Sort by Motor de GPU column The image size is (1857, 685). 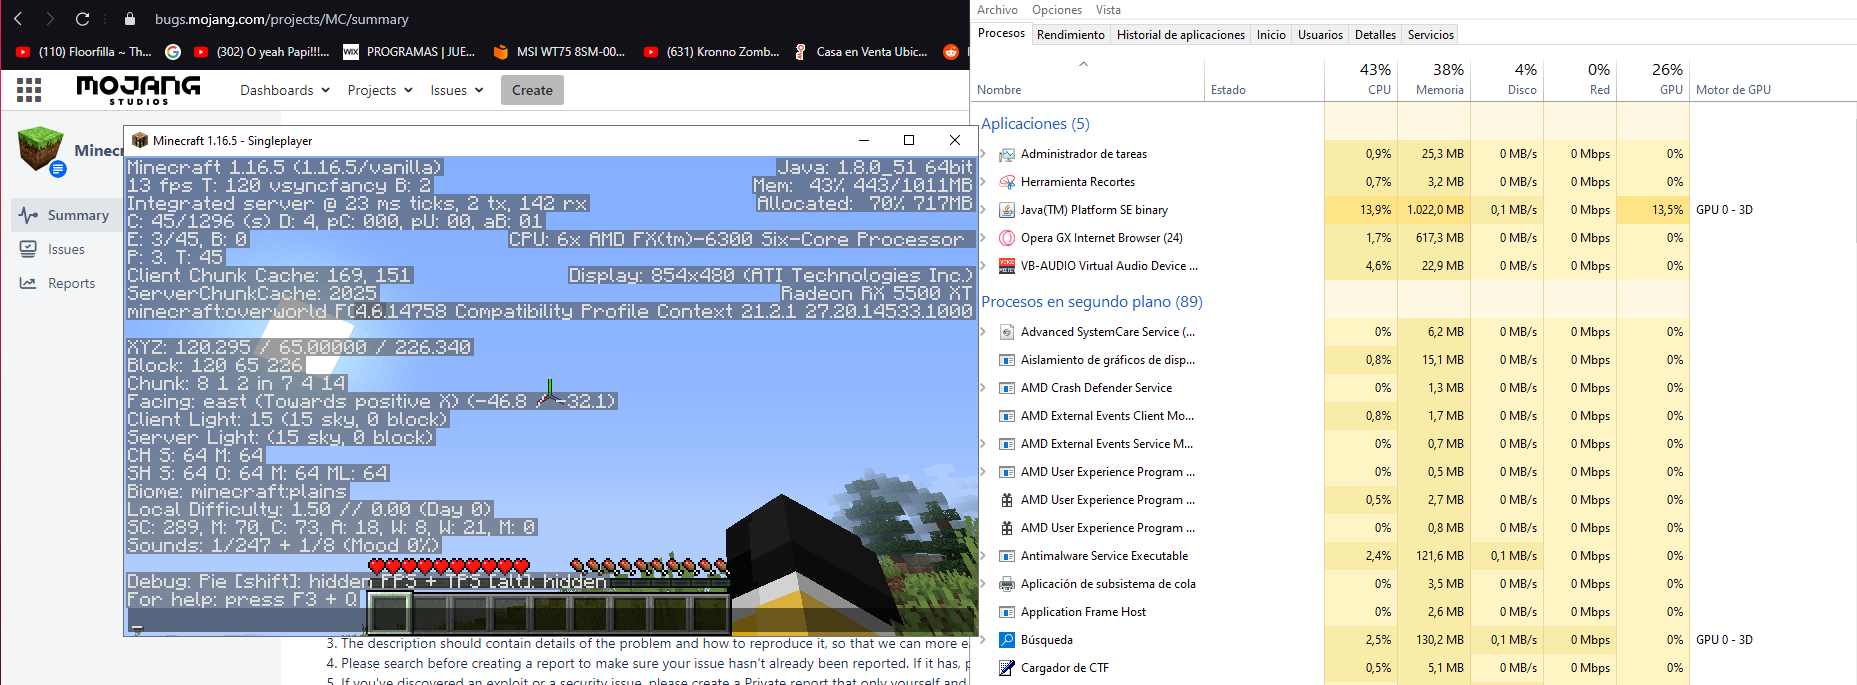[1733, 90]
